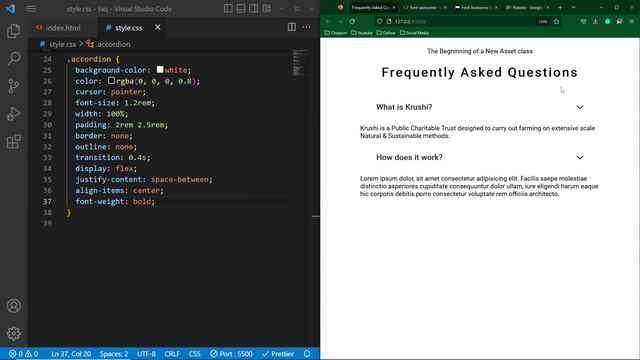Click the 'How does it work?' question text

(x=409, y=158)
